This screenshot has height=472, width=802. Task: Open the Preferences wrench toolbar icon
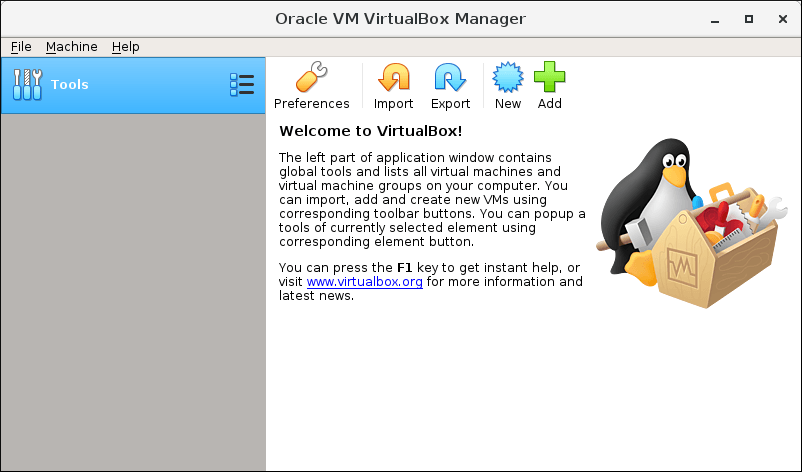pyautogui.click(x=311, y=77)
